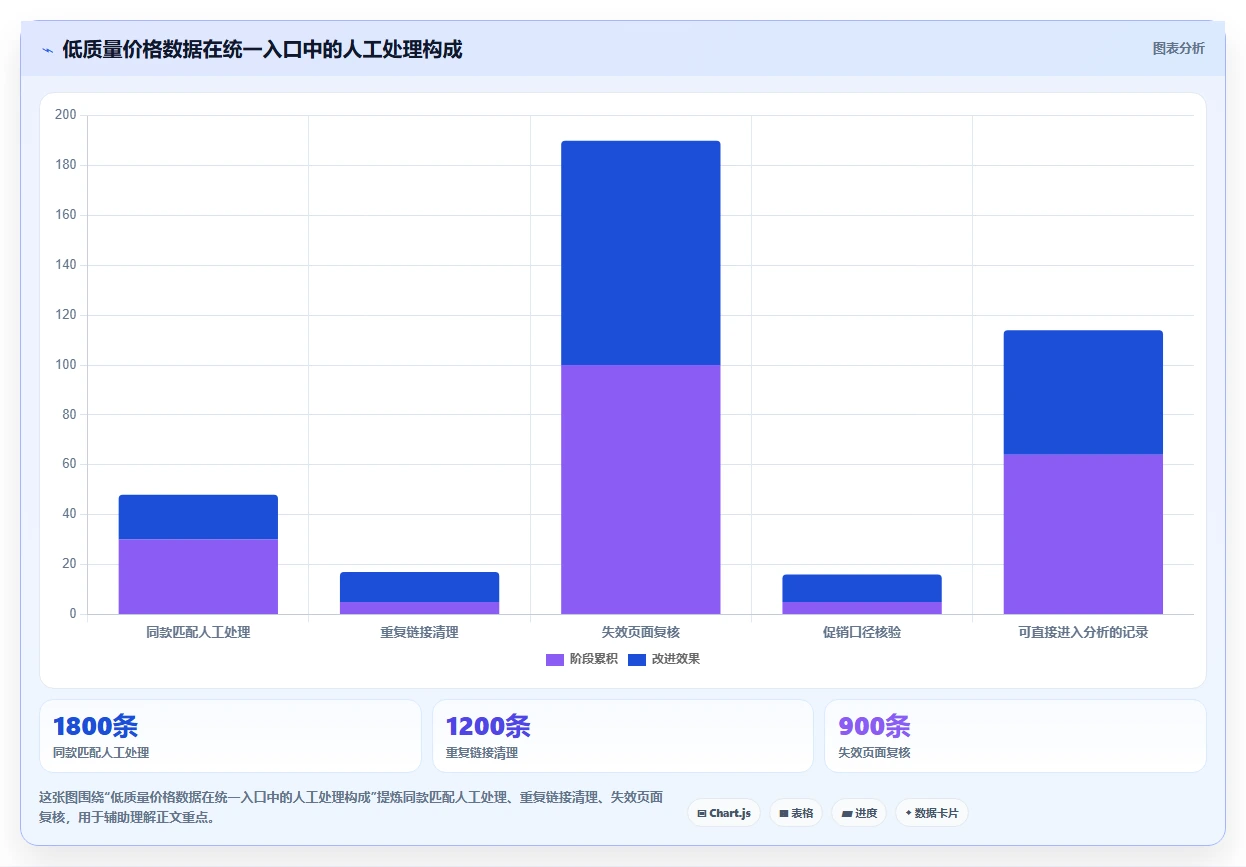Click the blue segment of 失效页面复核 bar
1246x867 pixels.
tap(640, 253)
